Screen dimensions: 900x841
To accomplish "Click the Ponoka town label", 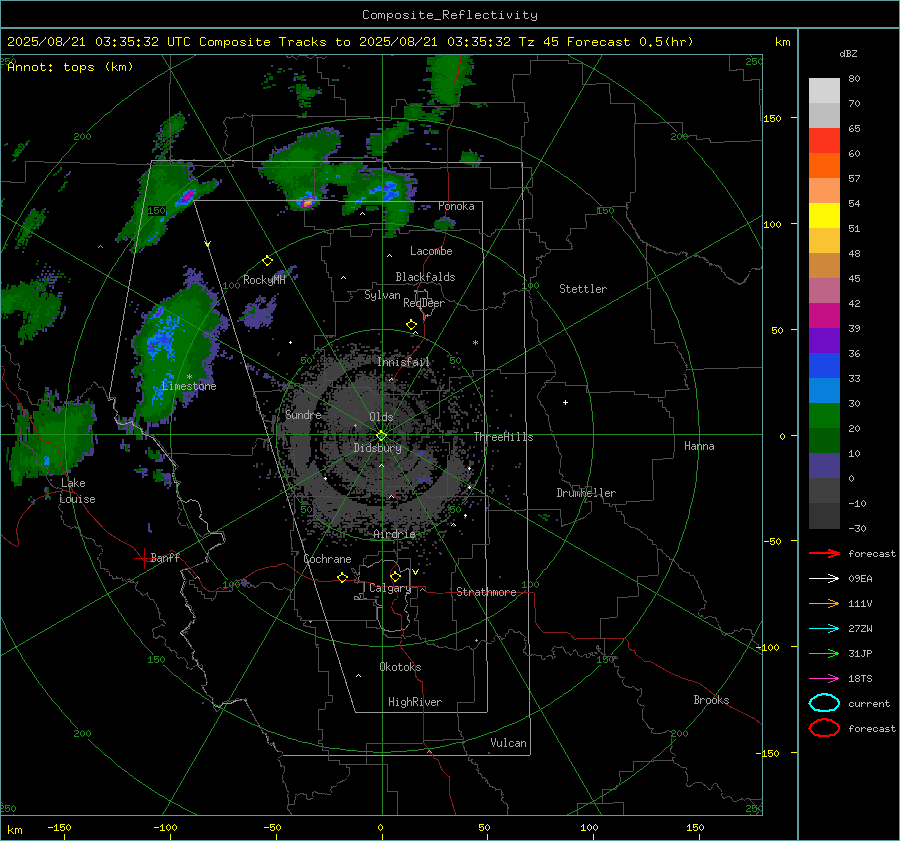I will 456,206.
